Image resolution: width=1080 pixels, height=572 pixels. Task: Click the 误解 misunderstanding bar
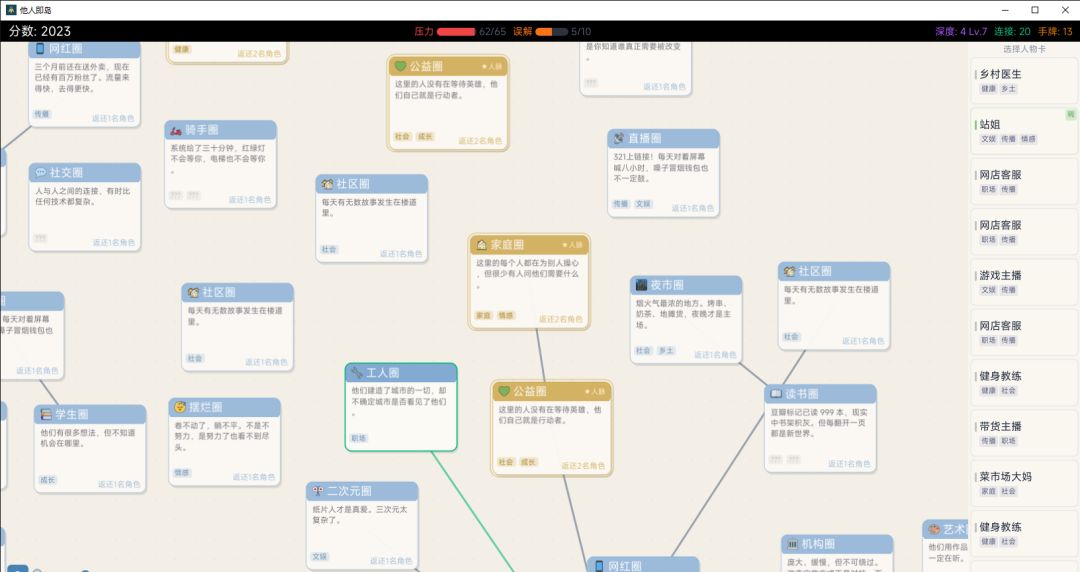pos(552,32)
